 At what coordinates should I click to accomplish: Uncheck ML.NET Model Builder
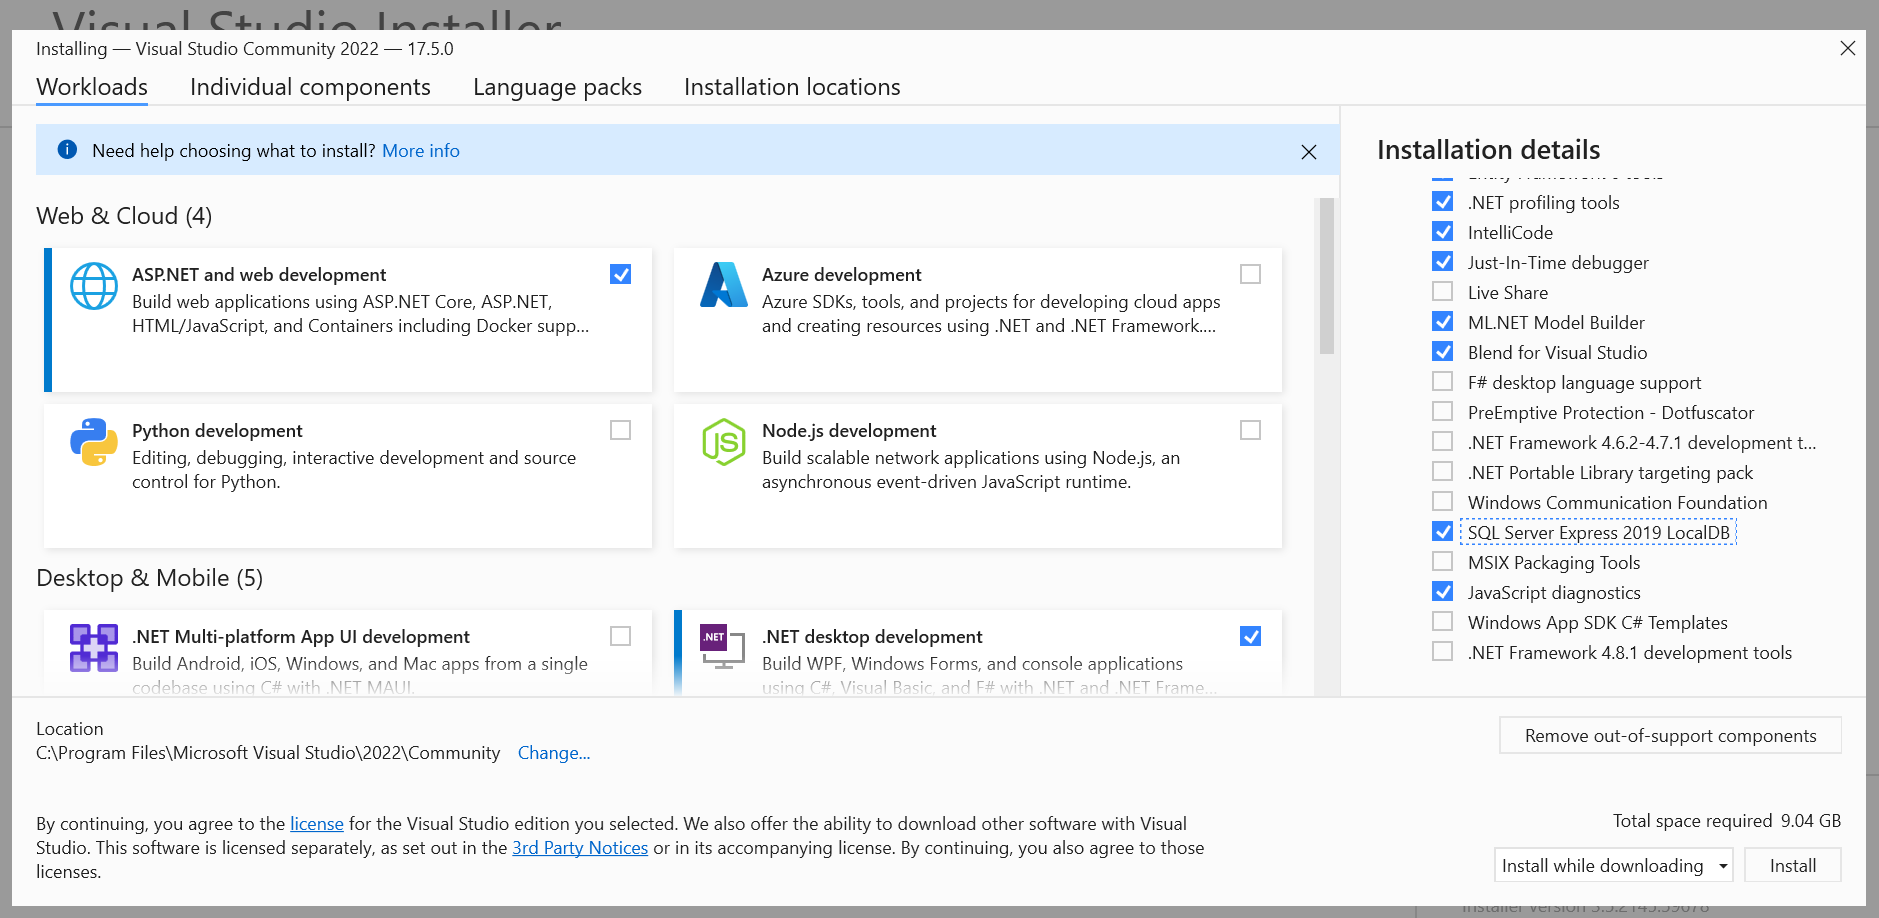[x=1443, y=321]
